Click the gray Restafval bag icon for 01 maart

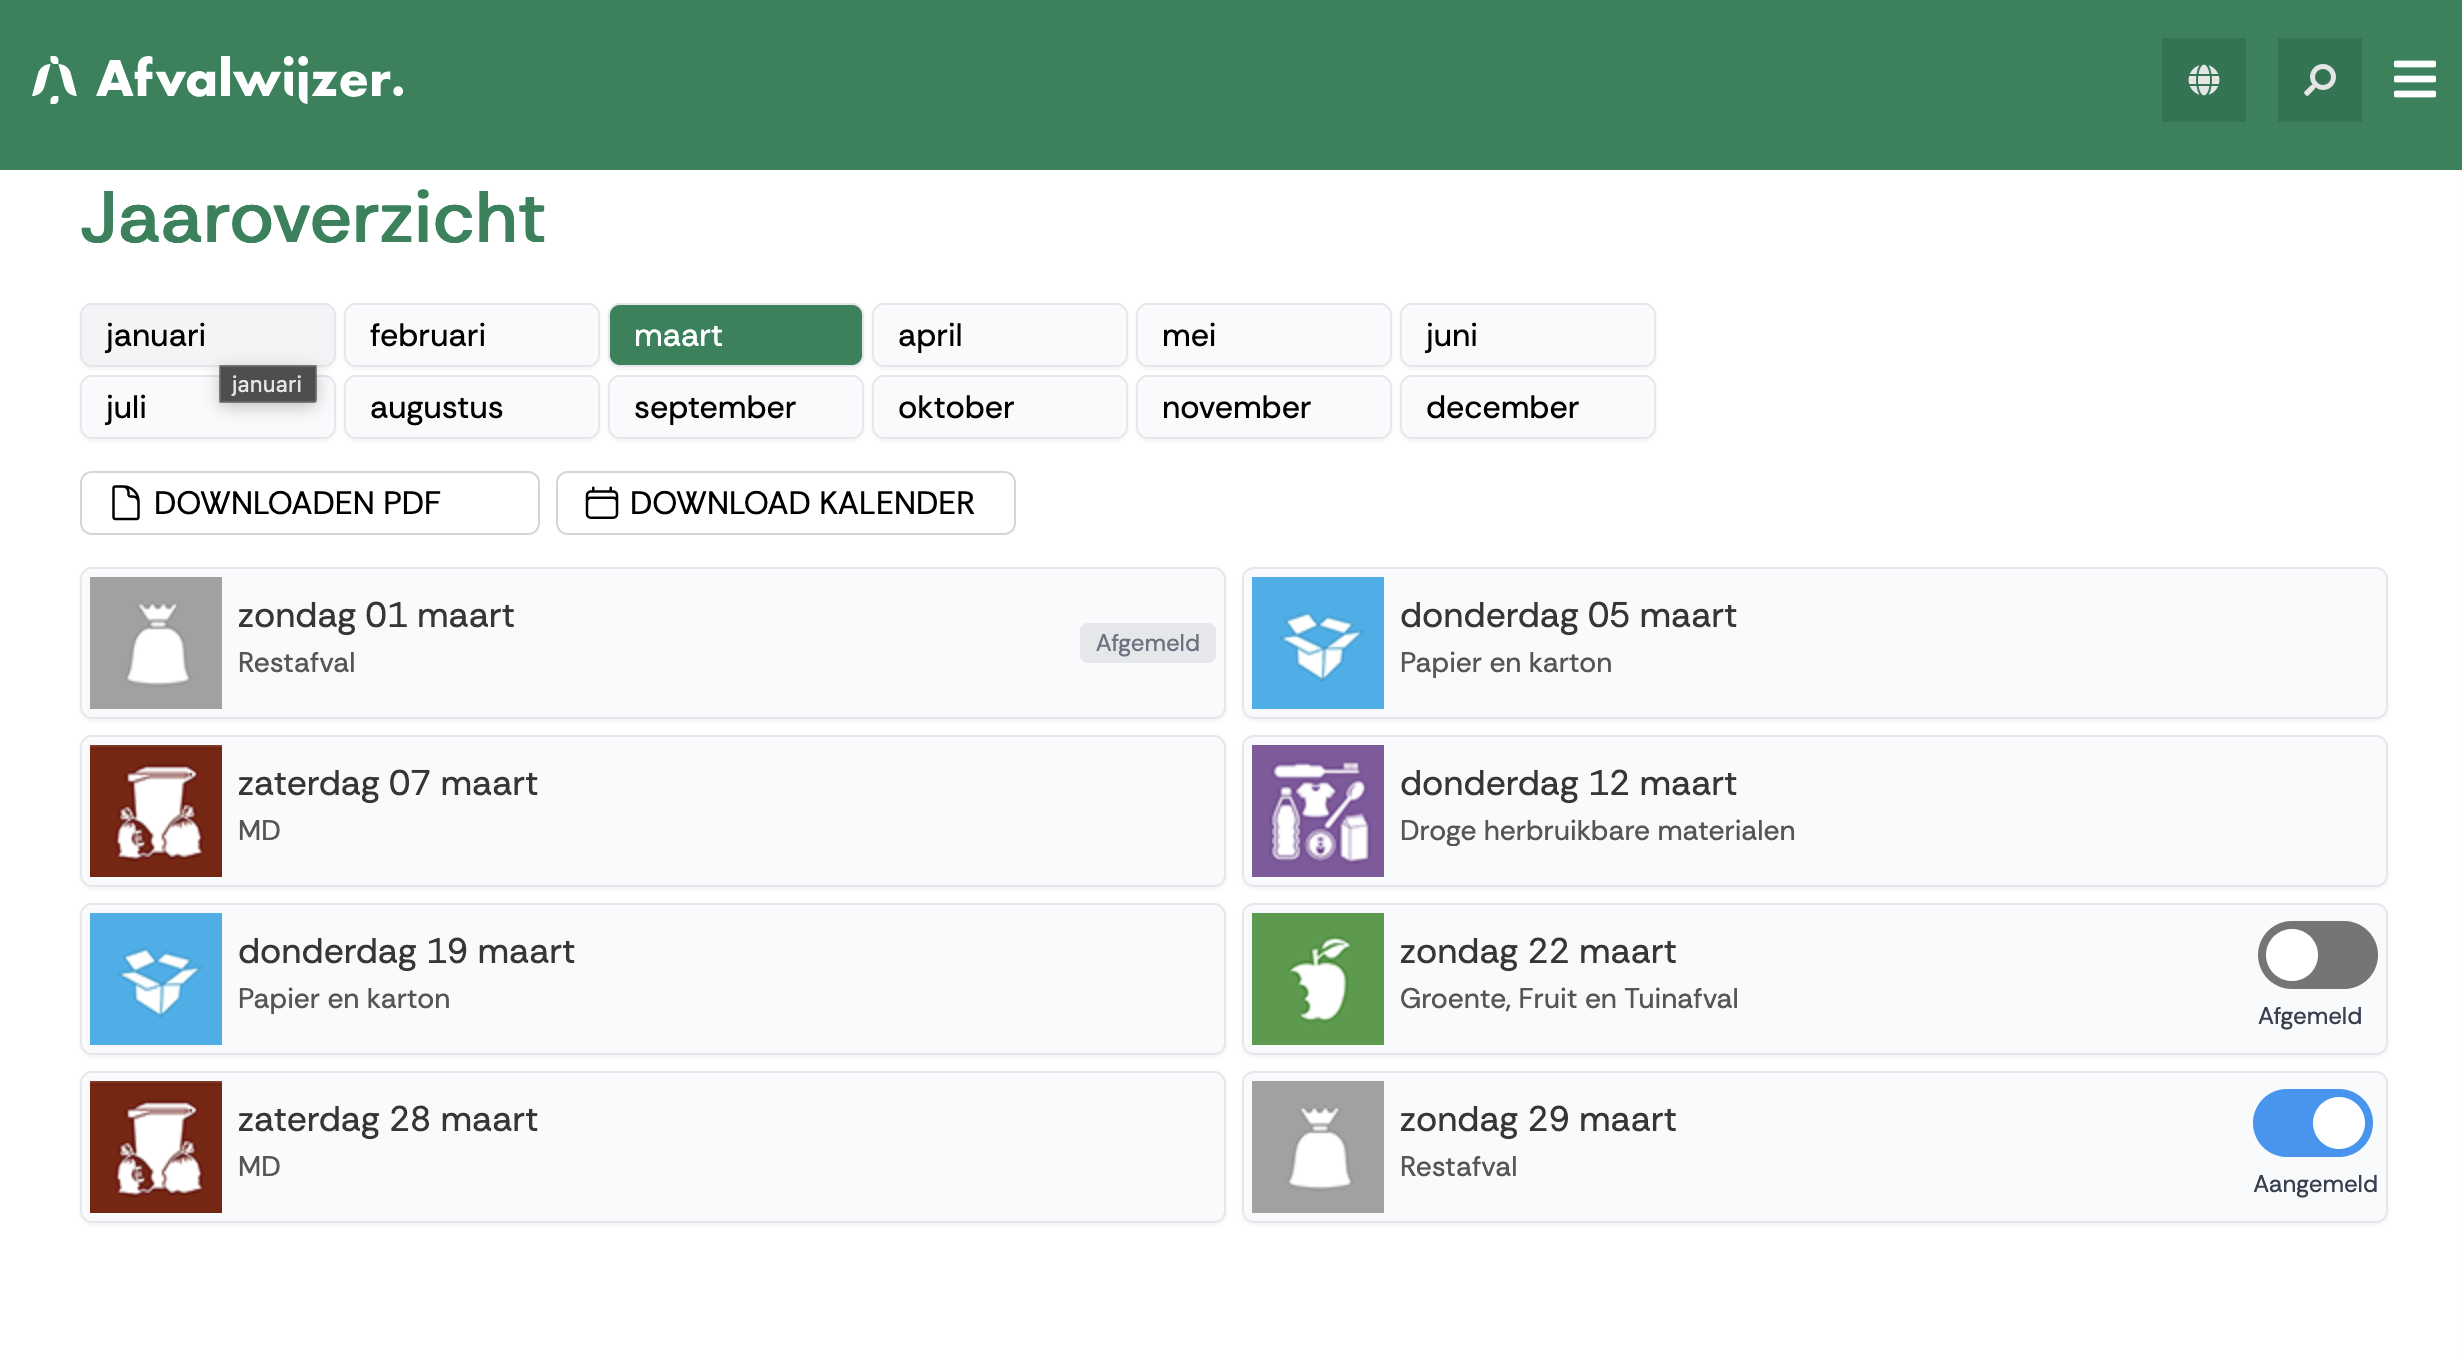click(x=155, y=642)
